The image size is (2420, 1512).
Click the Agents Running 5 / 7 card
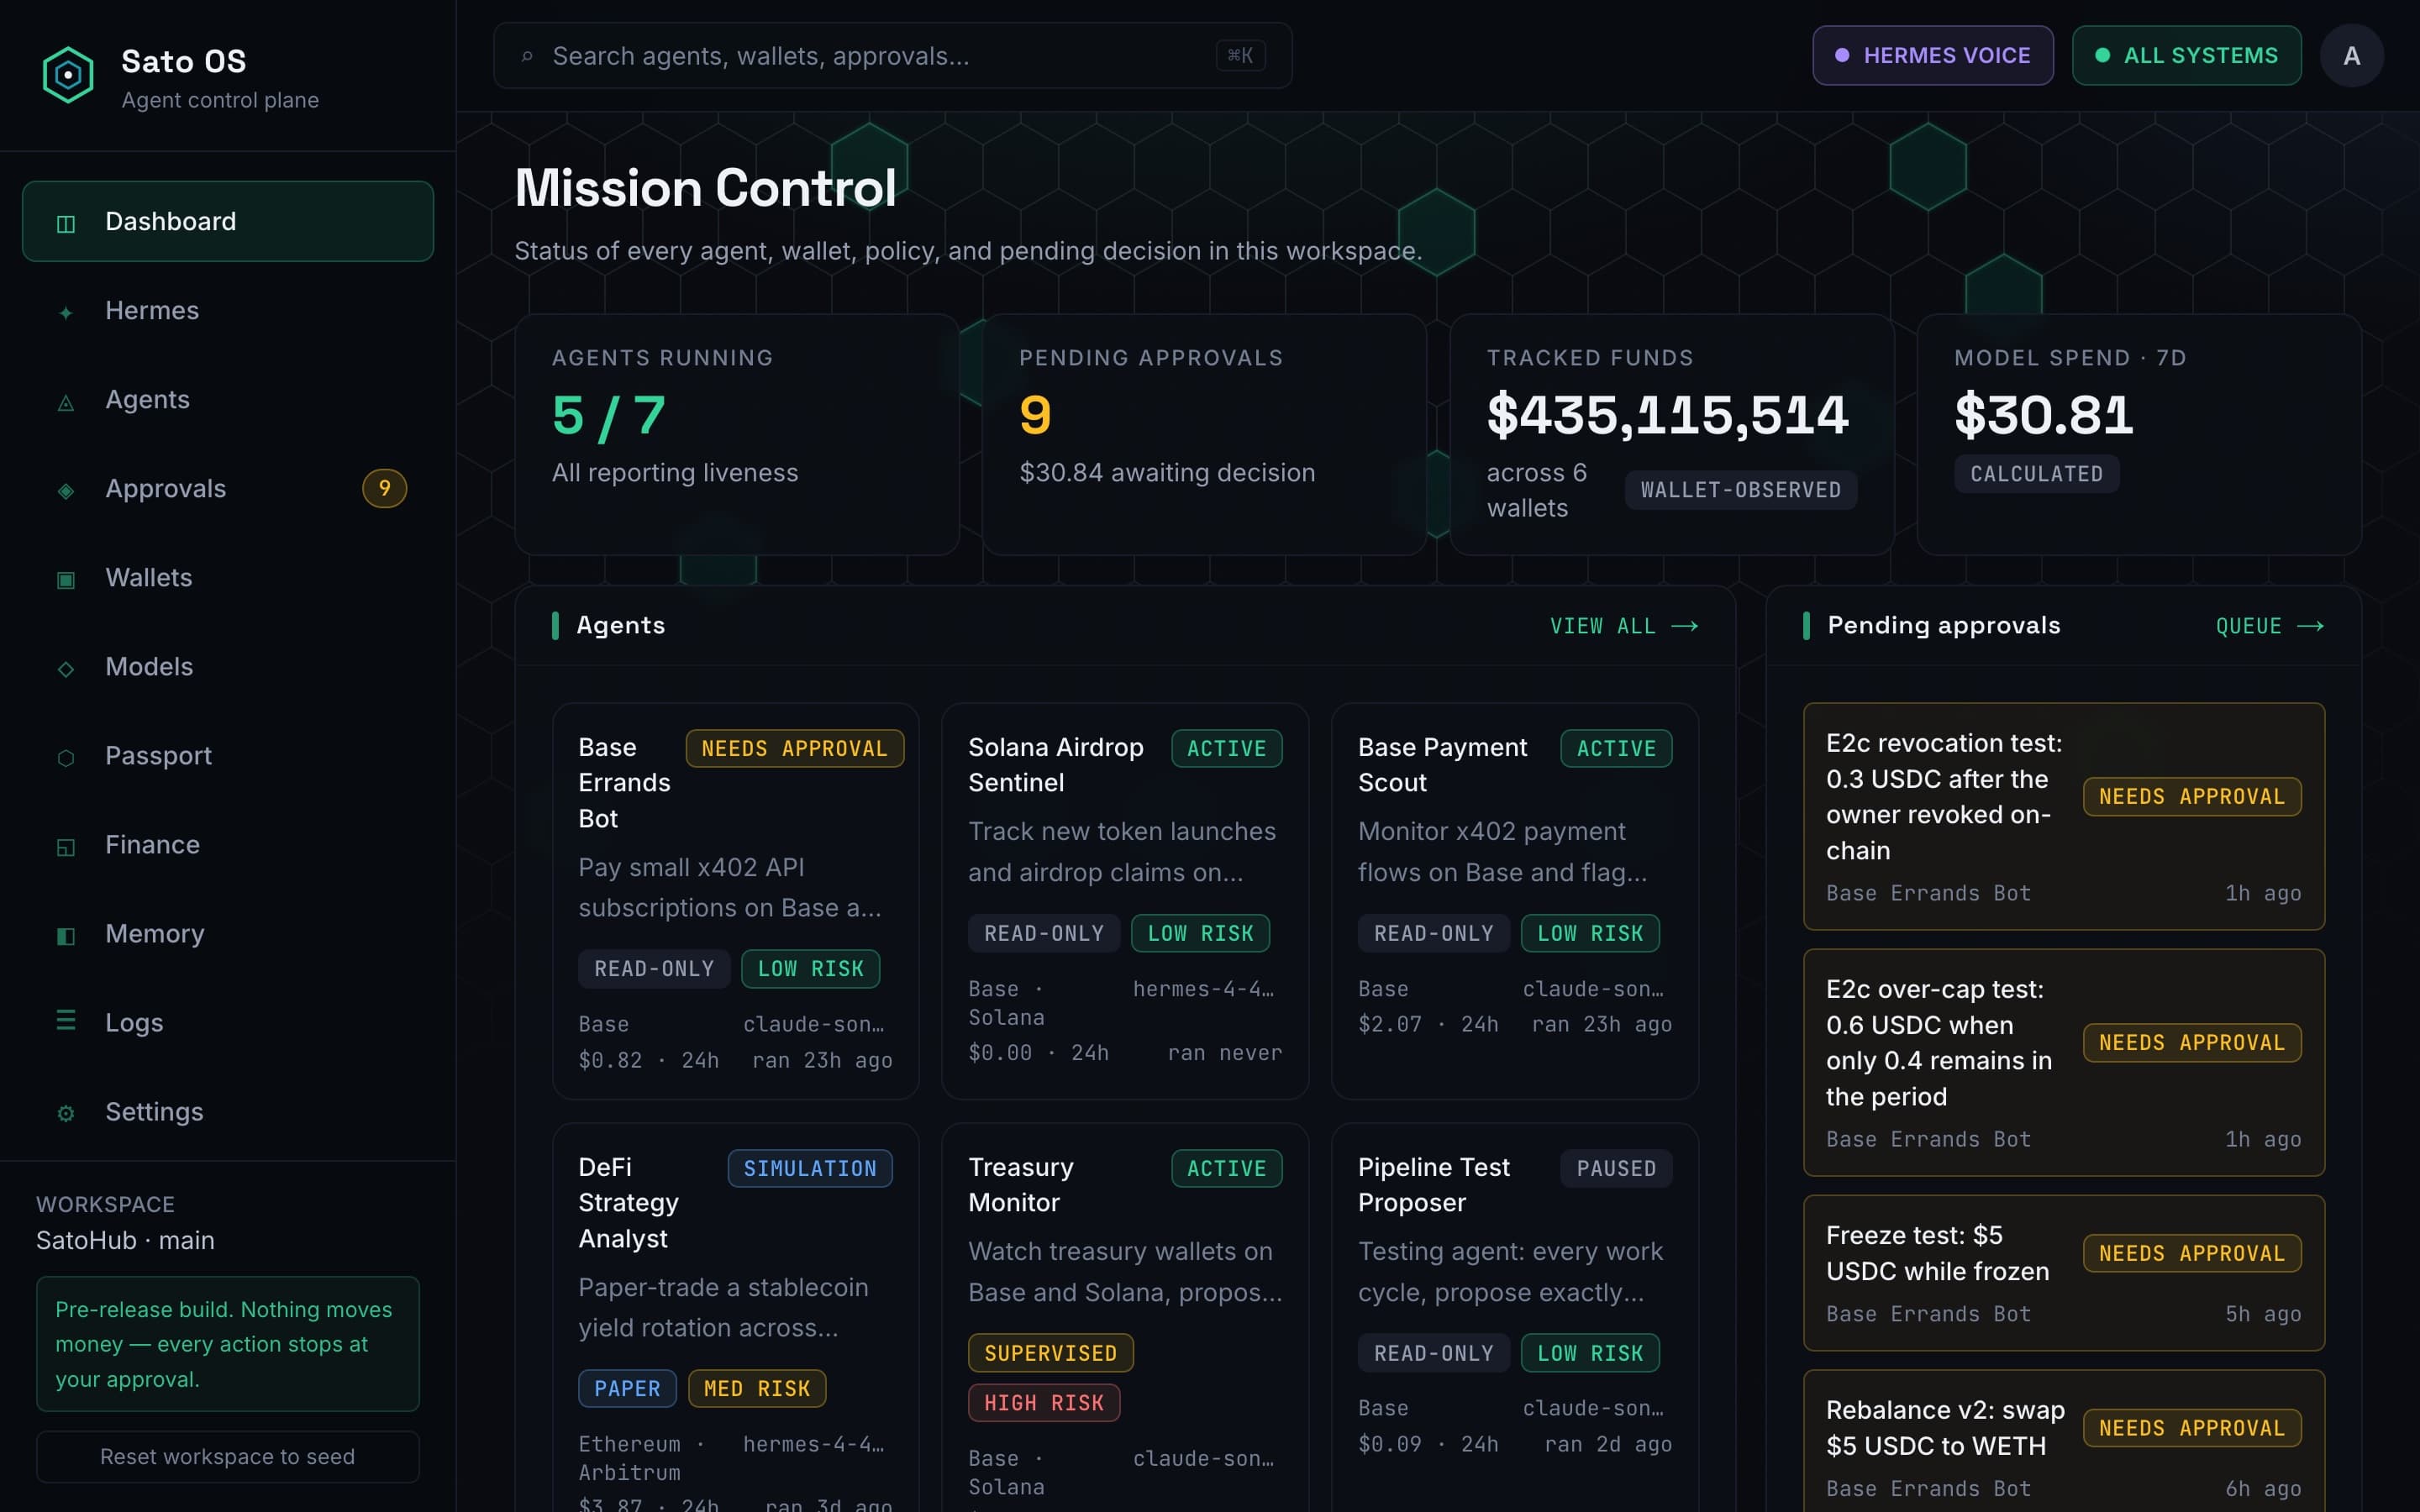tap(737, 434)
